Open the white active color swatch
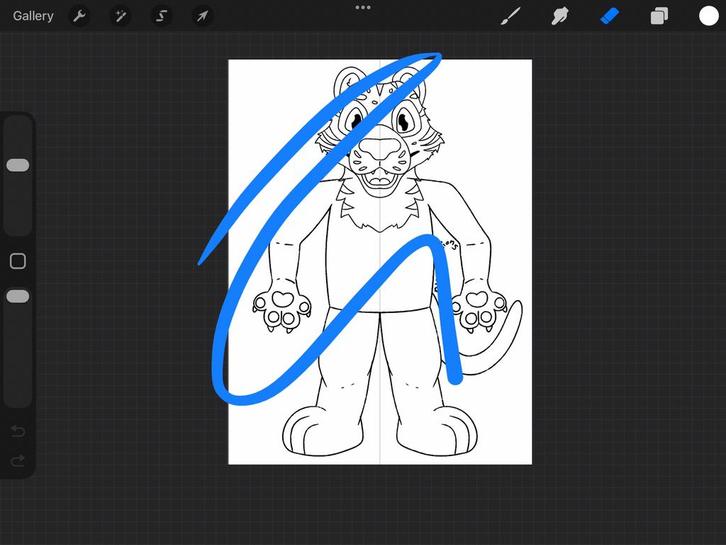 click(x=708, y=16)
